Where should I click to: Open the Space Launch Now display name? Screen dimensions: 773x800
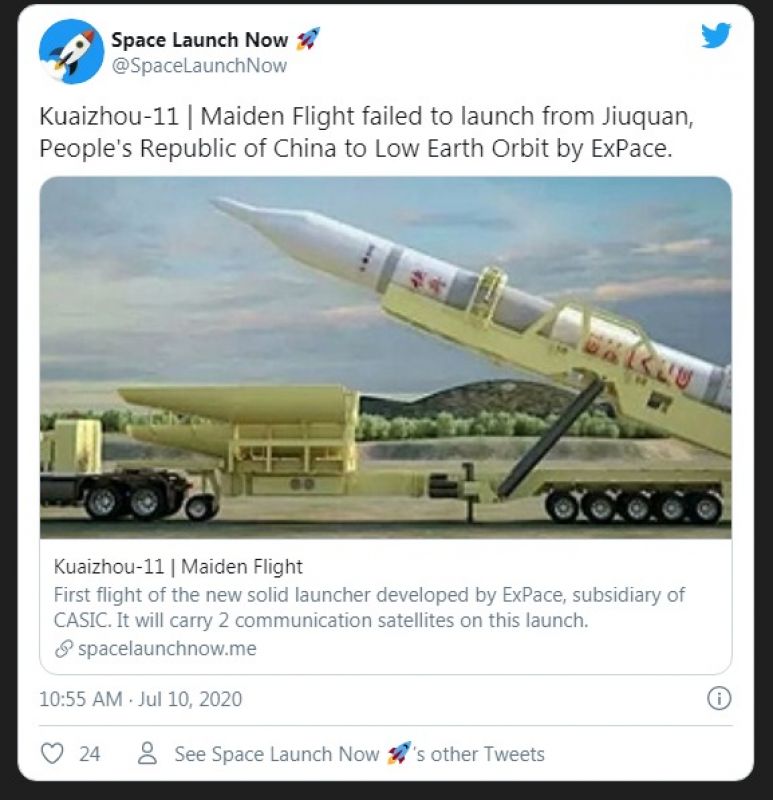[x=200, y=40]
